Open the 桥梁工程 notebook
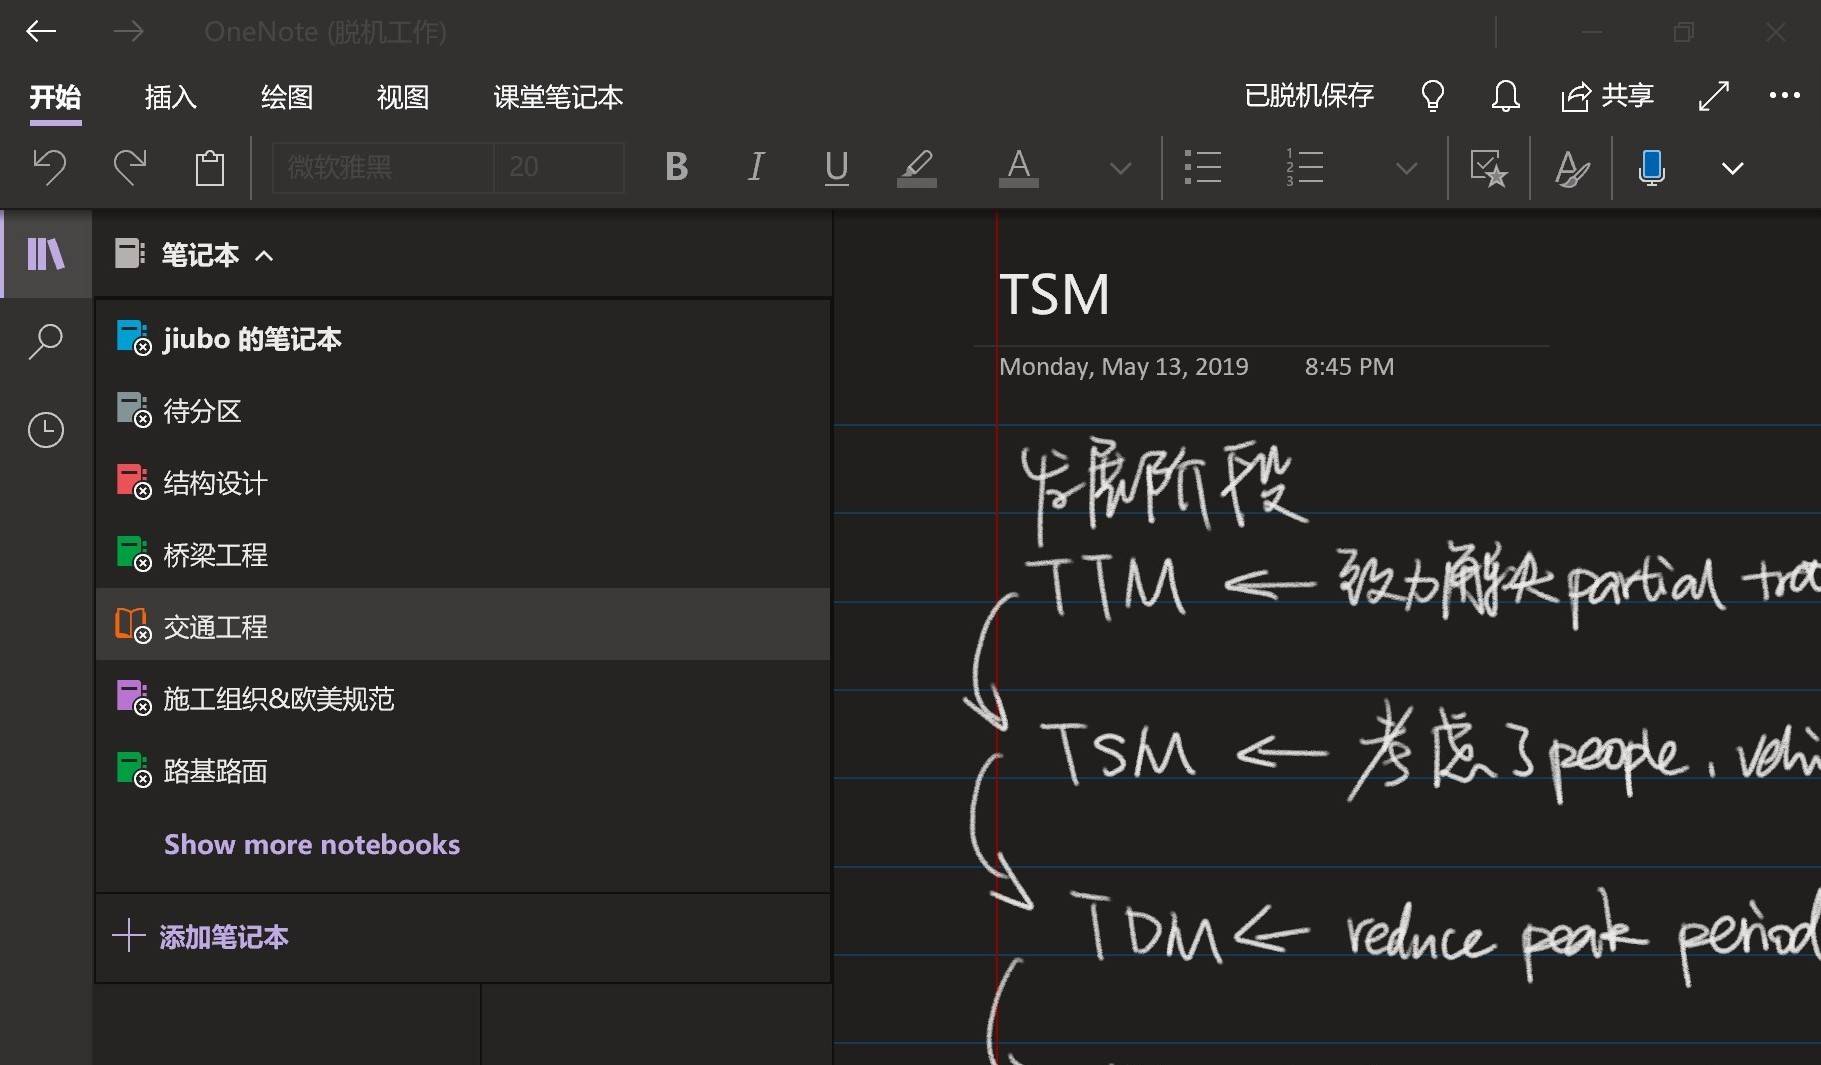This screenshot has width=1821, height=1065. coord(463,555)
